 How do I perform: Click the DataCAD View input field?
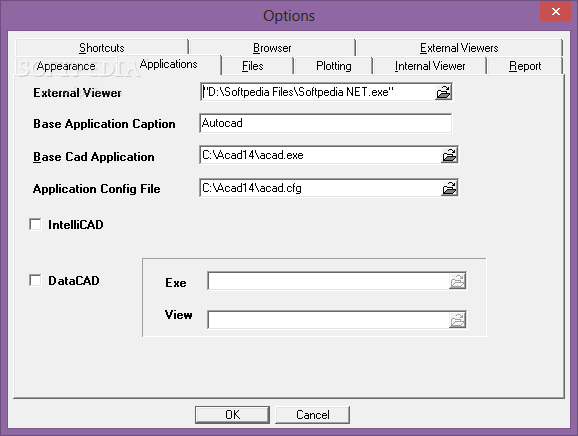(328, 320)
